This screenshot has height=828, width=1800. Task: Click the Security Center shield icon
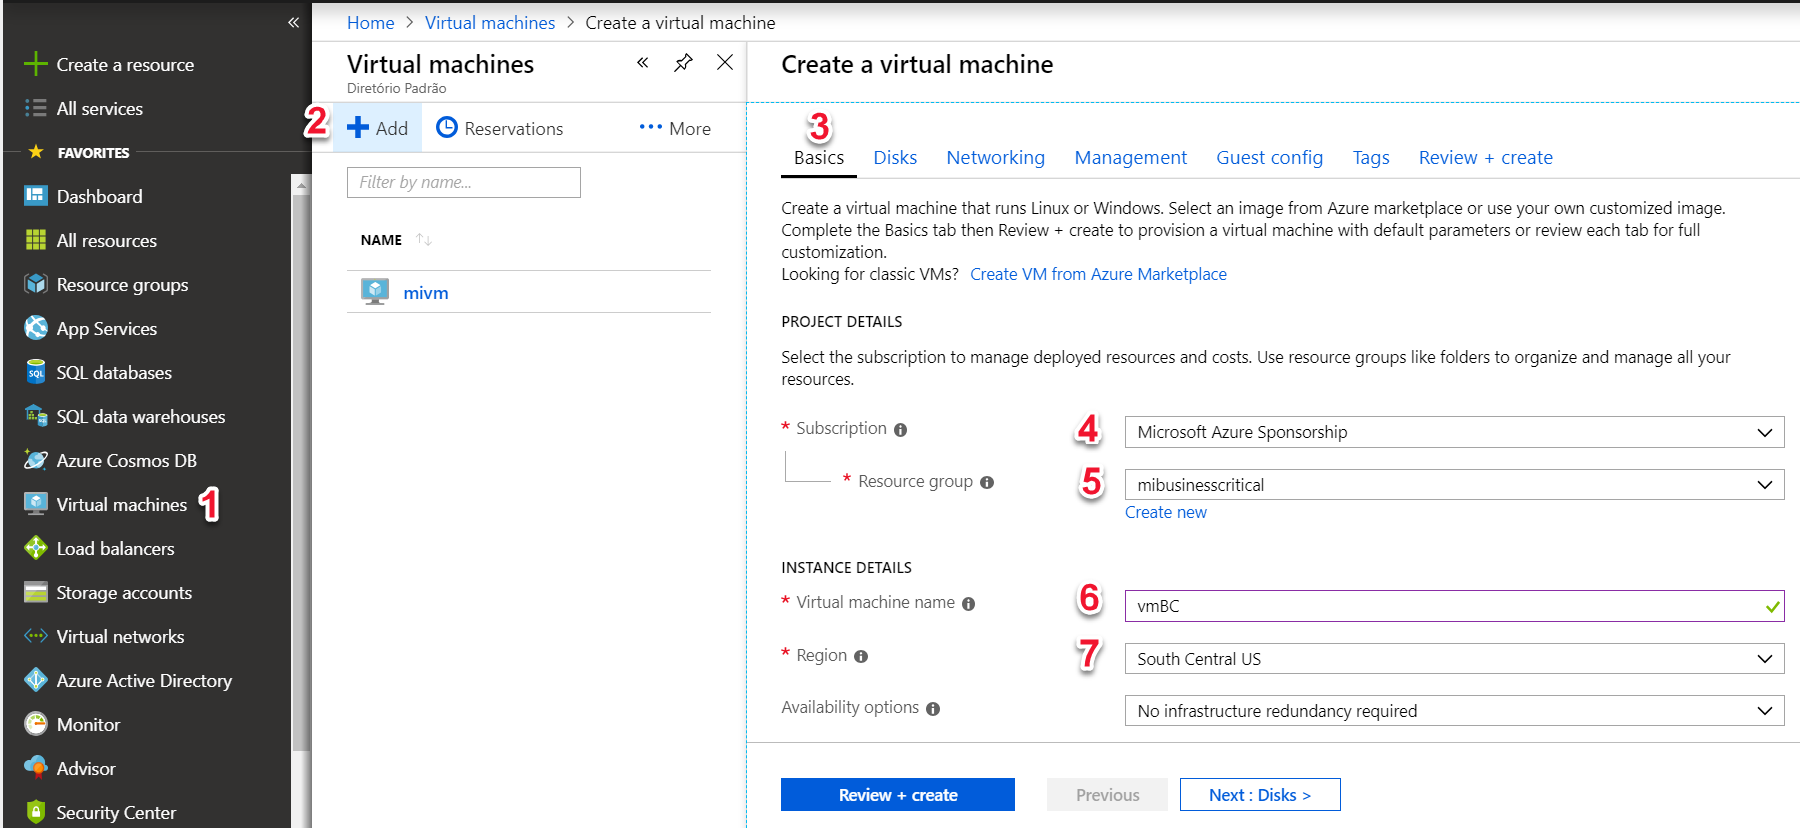(x=36, y=812)
